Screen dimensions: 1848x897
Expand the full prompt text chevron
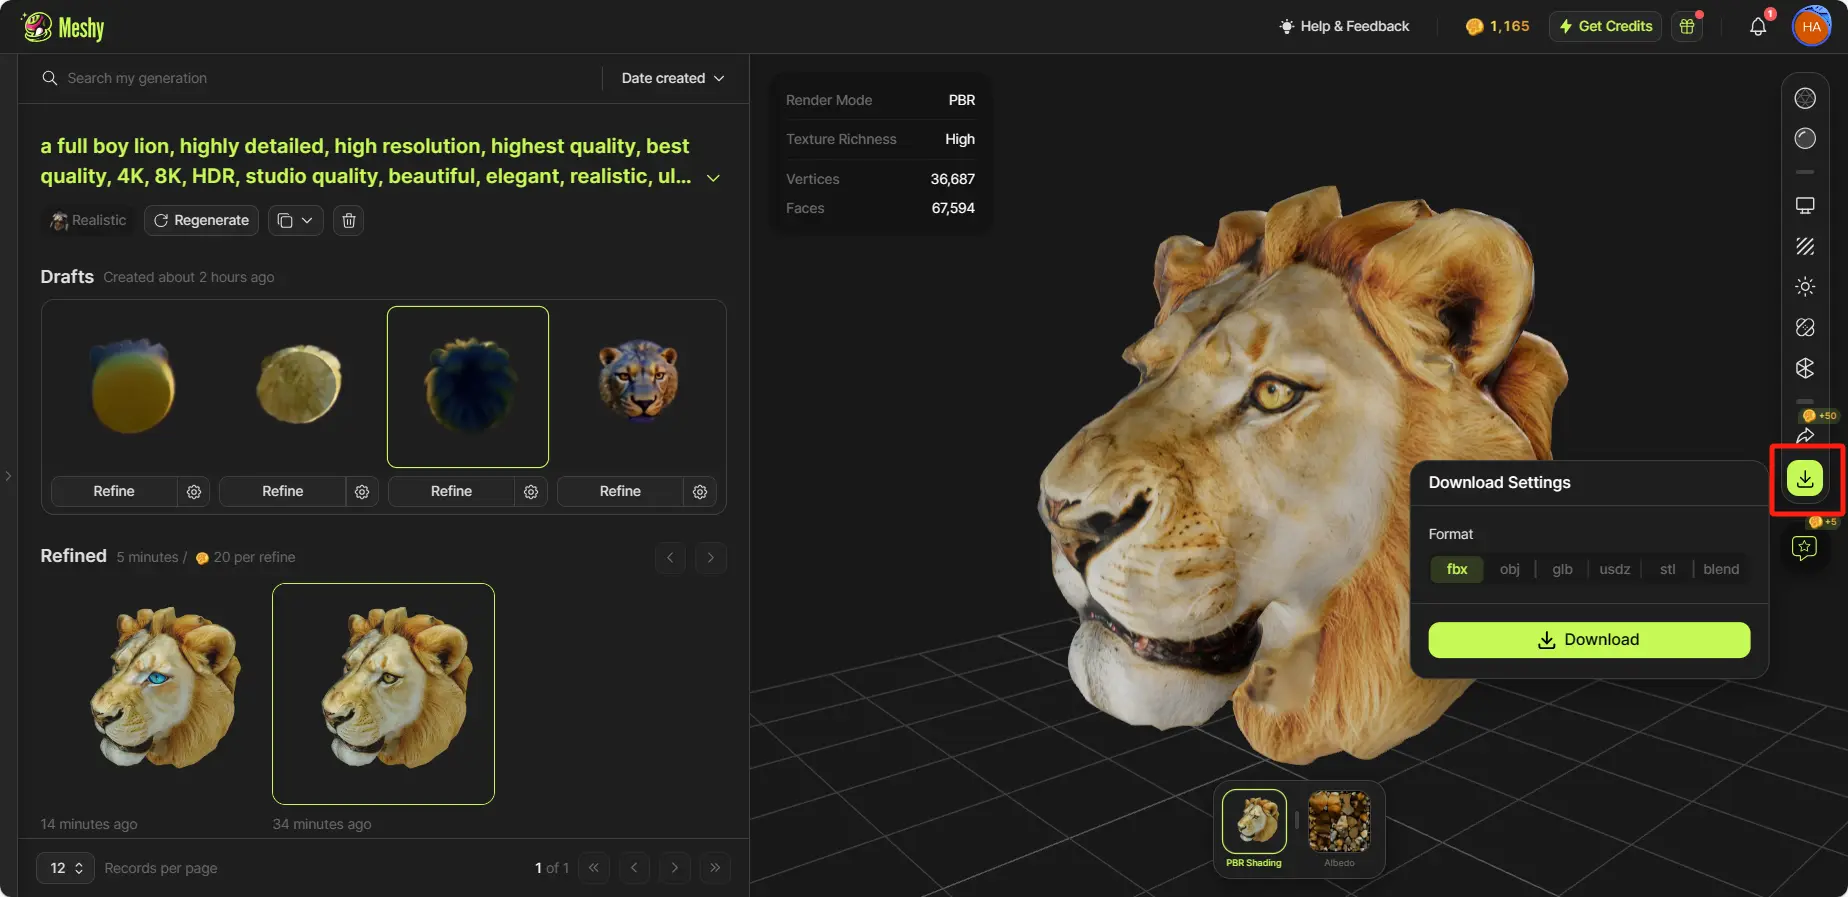(x=713, y=178)
